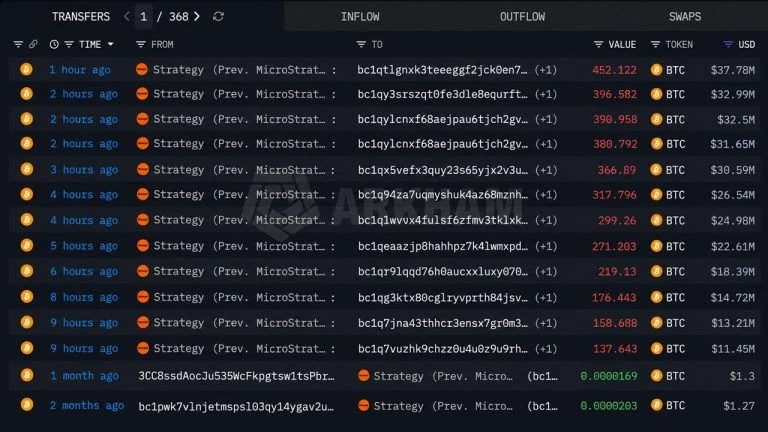Viewport: 768px width, 432px height.
Task: Open the FROM column filter
Action: (x=141, y=45)
